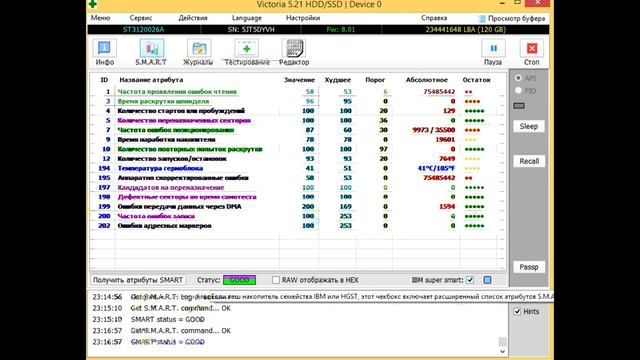Select attribute row Частота ошибок позиционирования
Screen dimensions: 640x360
pyautogui.click(x=298, y=130)
